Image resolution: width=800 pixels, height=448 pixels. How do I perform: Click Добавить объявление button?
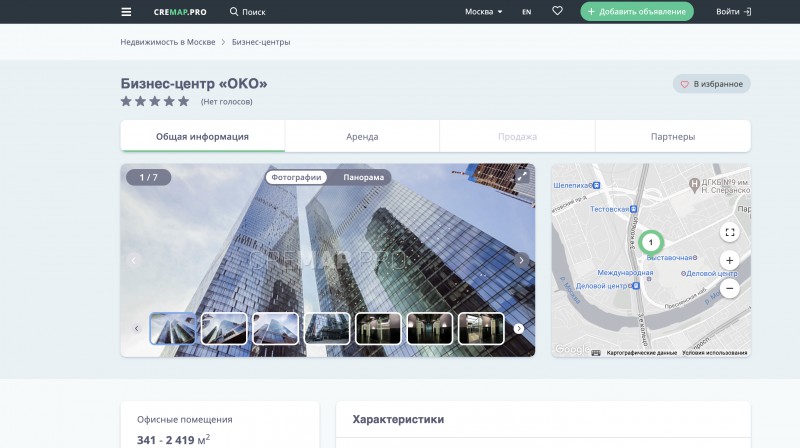pyautogui.click(x=637, y=11)
